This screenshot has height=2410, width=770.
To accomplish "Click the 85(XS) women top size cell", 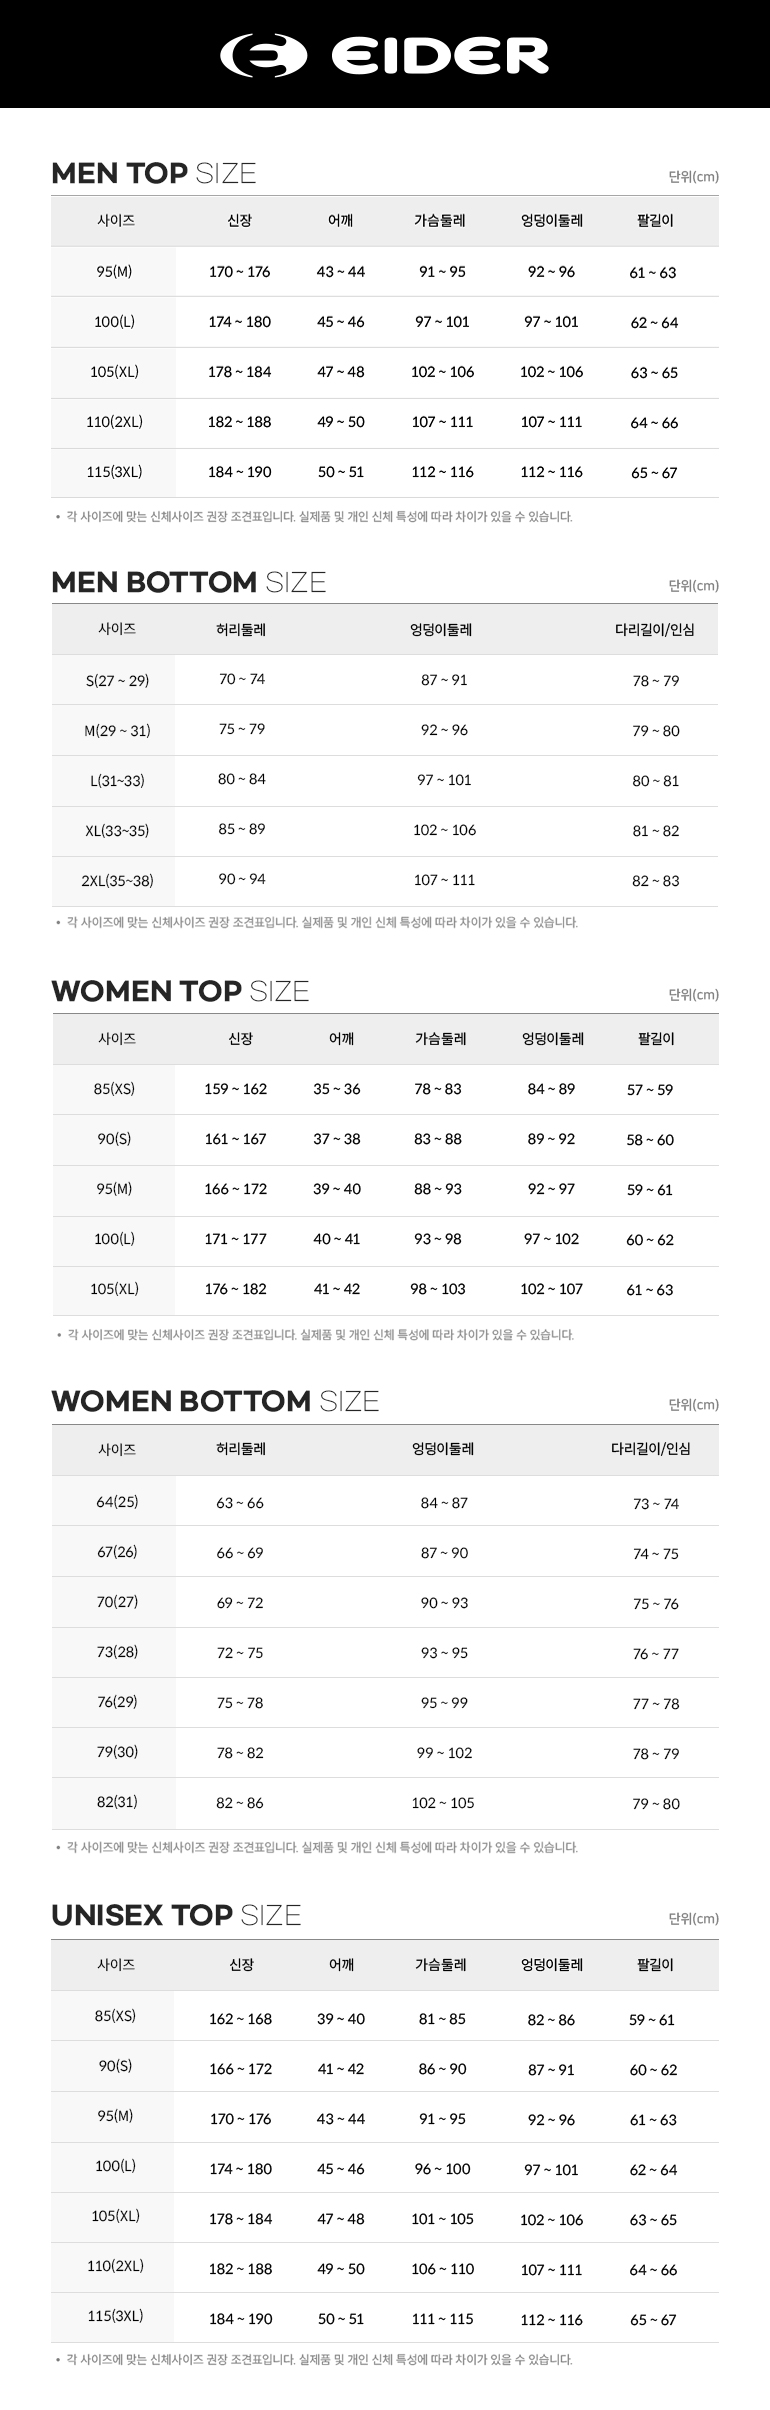I will (114, 1089).
